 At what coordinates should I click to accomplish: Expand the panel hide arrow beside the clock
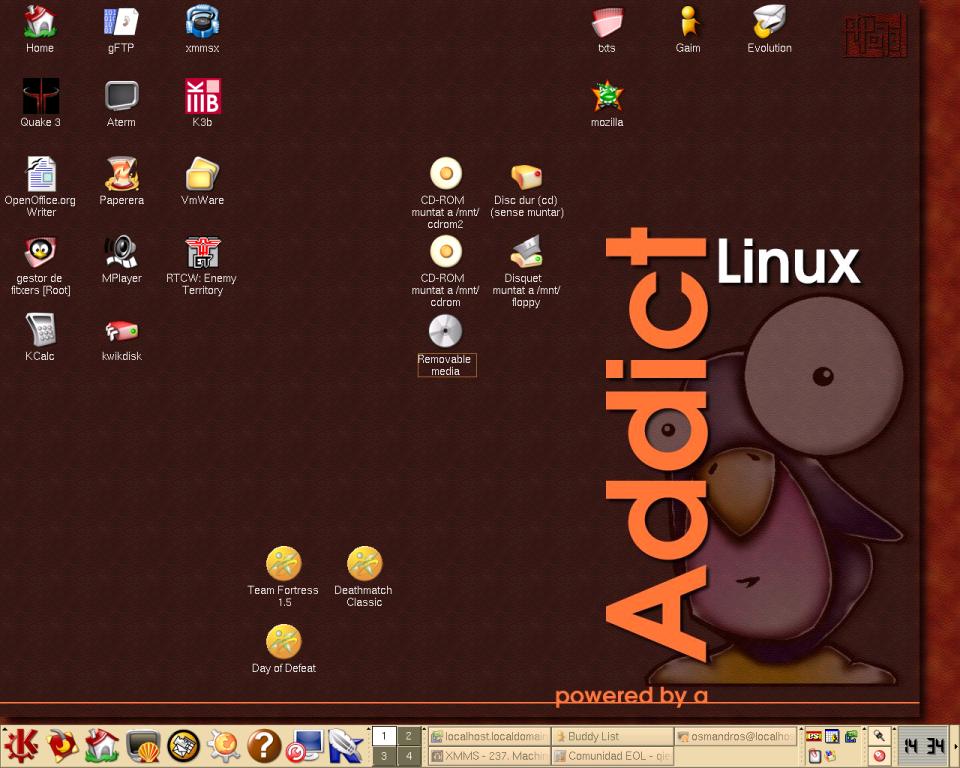[955, 746]
